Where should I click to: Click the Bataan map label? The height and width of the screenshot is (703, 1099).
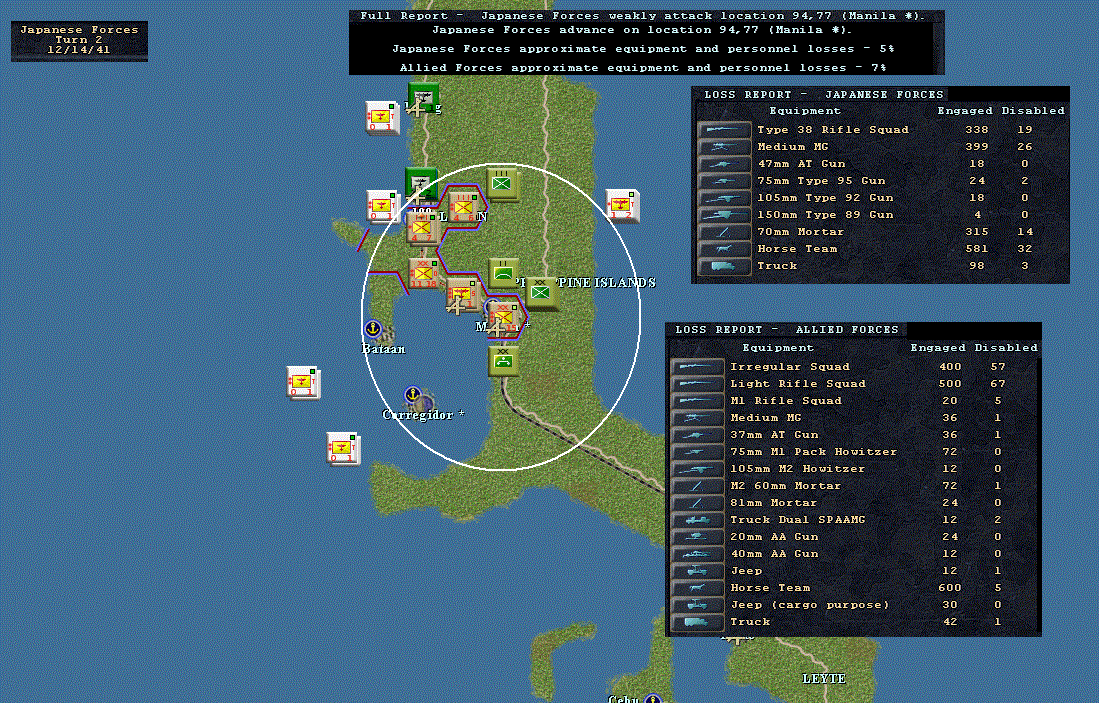[383, 349]
